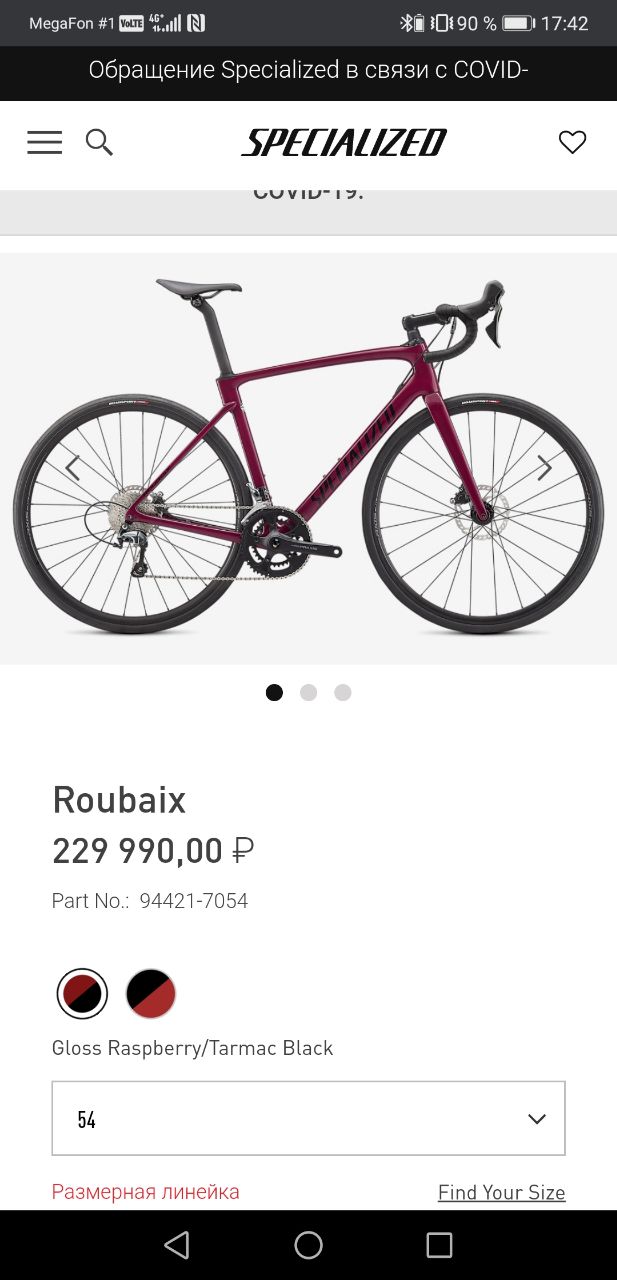Show the previous bike image arrow
Image resolution: width=617 pixels, height=1280 pixels.
coord(73,467)
